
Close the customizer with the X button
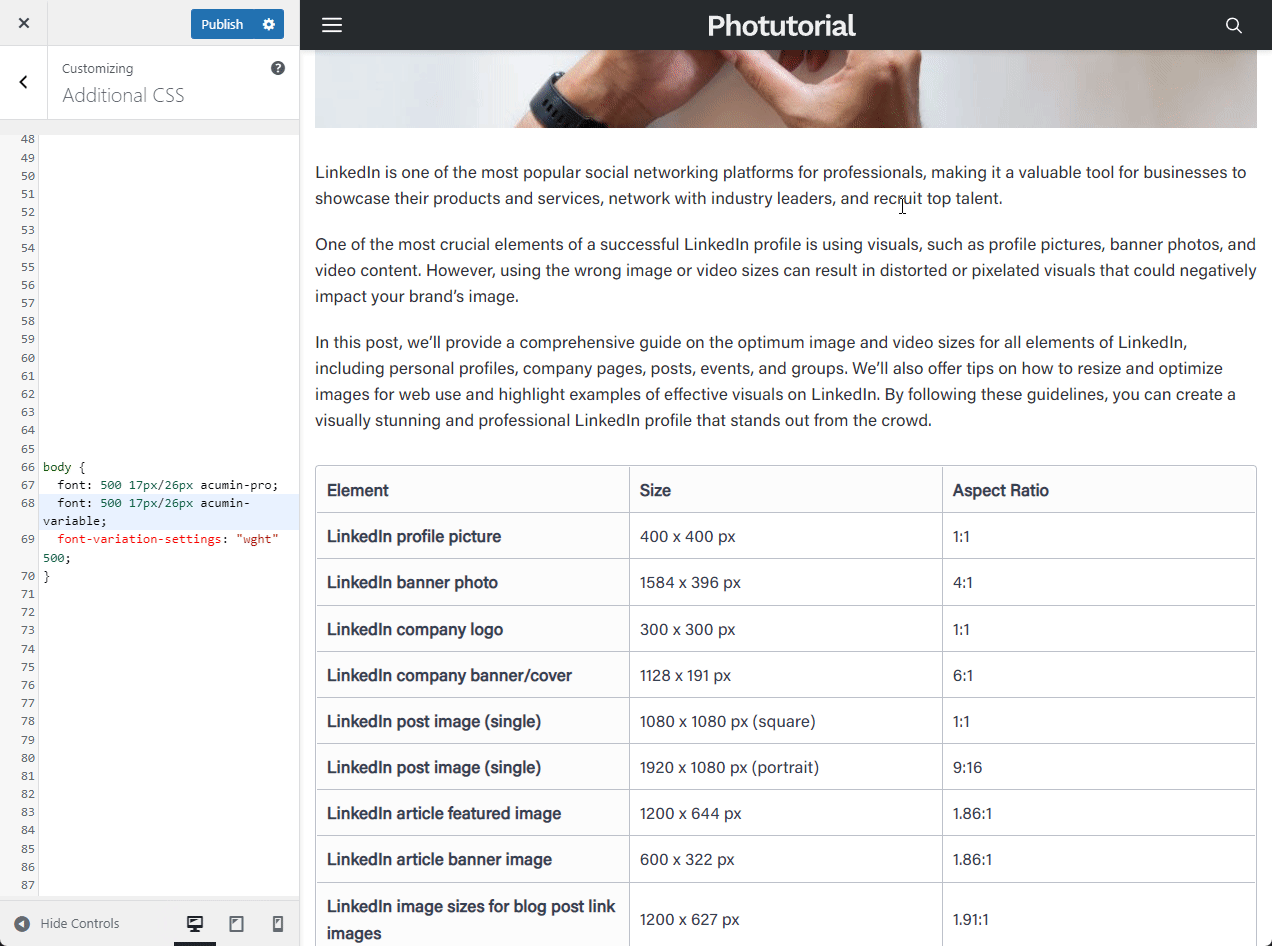[23, 23]
